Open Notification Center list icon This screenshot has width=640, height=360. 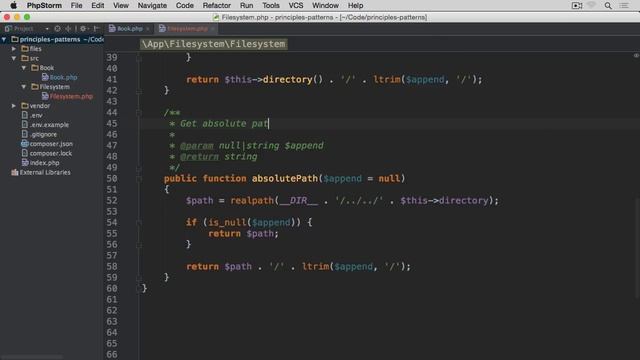coord(624,5)
